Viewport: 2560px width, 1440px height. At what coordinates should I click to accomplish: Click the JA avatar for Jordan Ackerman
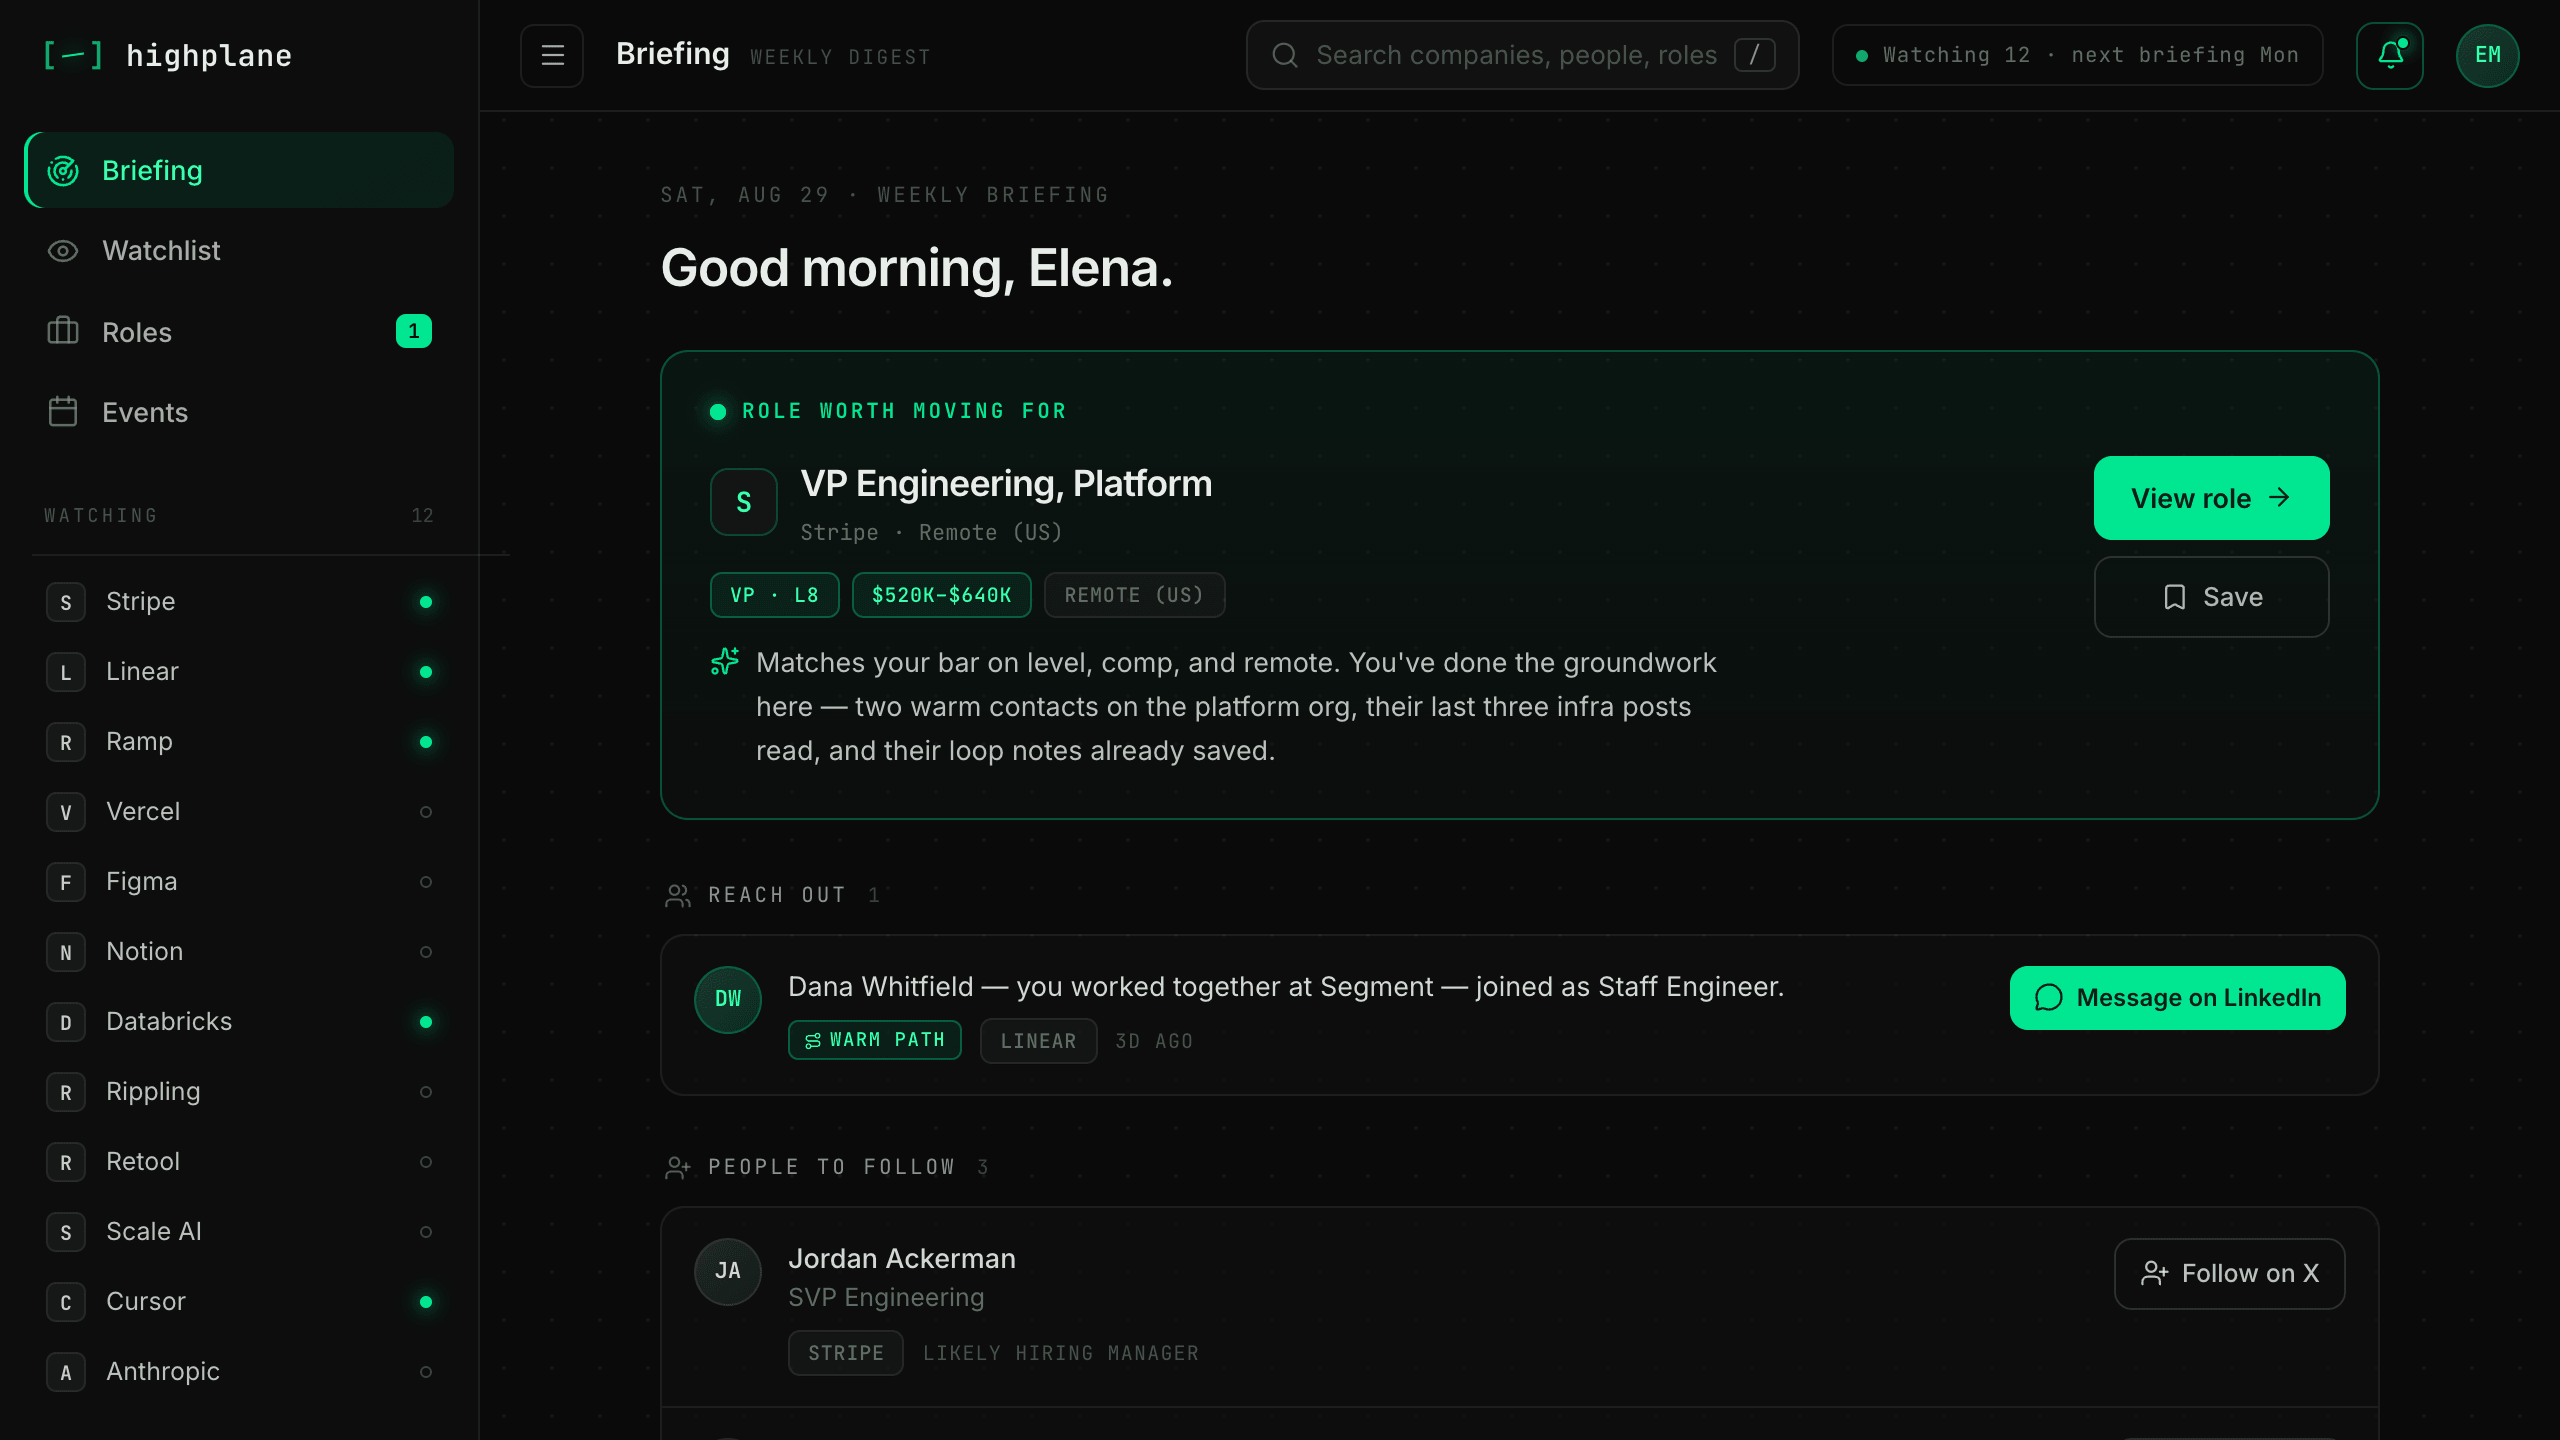(x=728, y=1271)
